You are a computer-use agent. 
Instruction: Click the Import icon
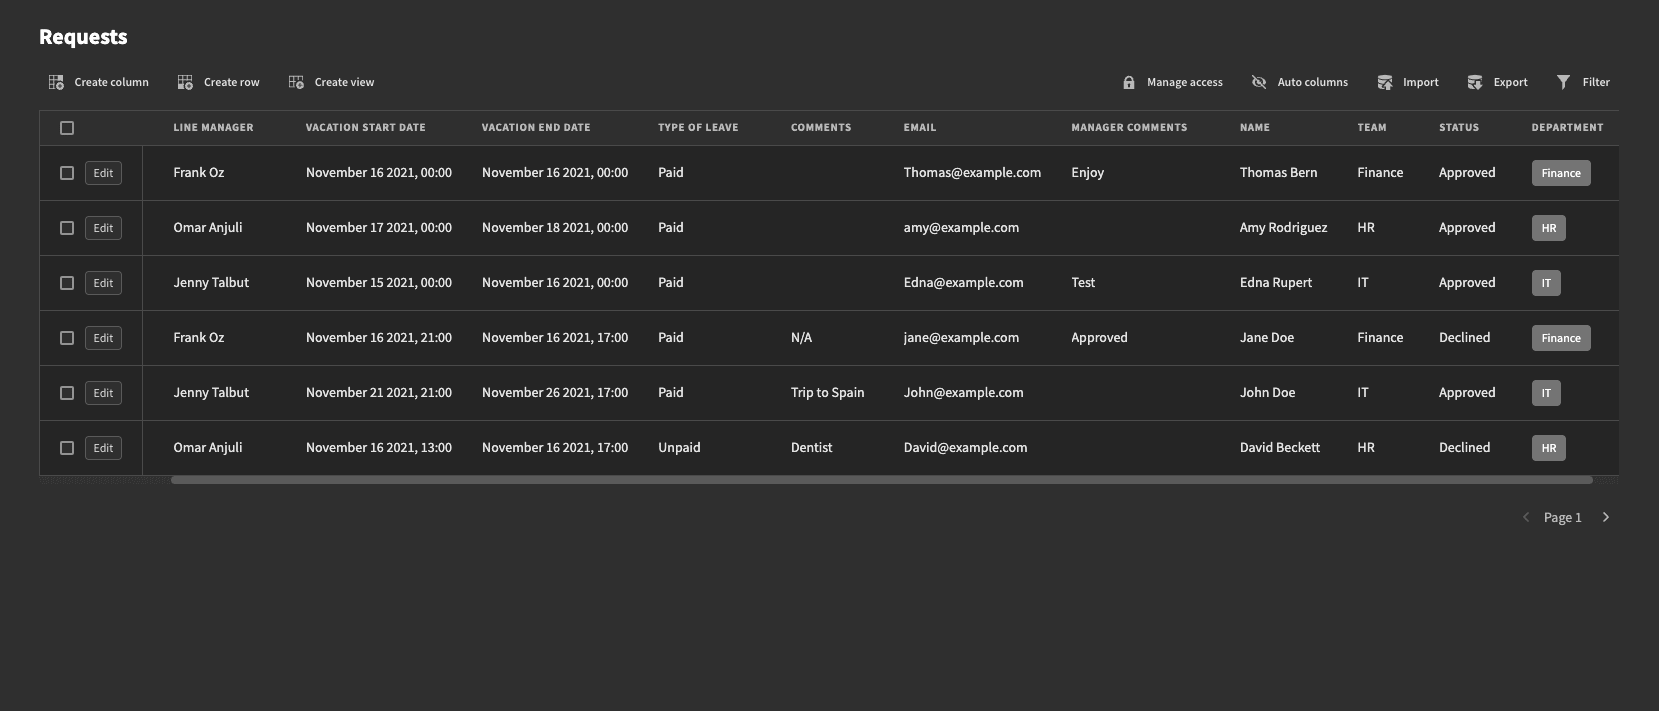pos(1385,82)
